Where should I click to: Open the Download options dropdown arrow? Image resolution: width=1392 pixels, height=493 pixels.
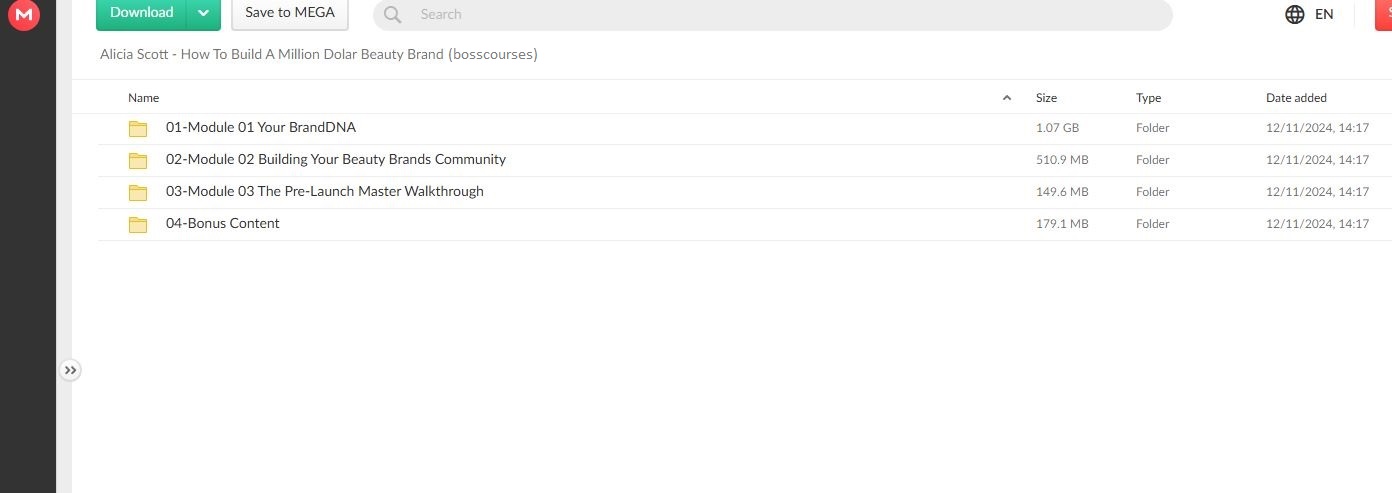coord(203,13)
